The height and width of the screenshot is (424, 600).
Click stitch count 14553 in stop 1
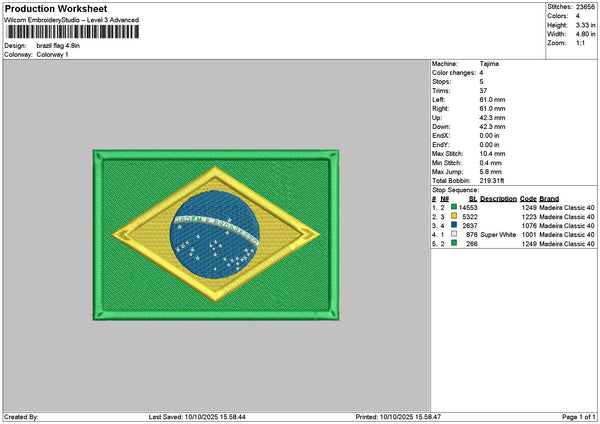pos(468,208)
